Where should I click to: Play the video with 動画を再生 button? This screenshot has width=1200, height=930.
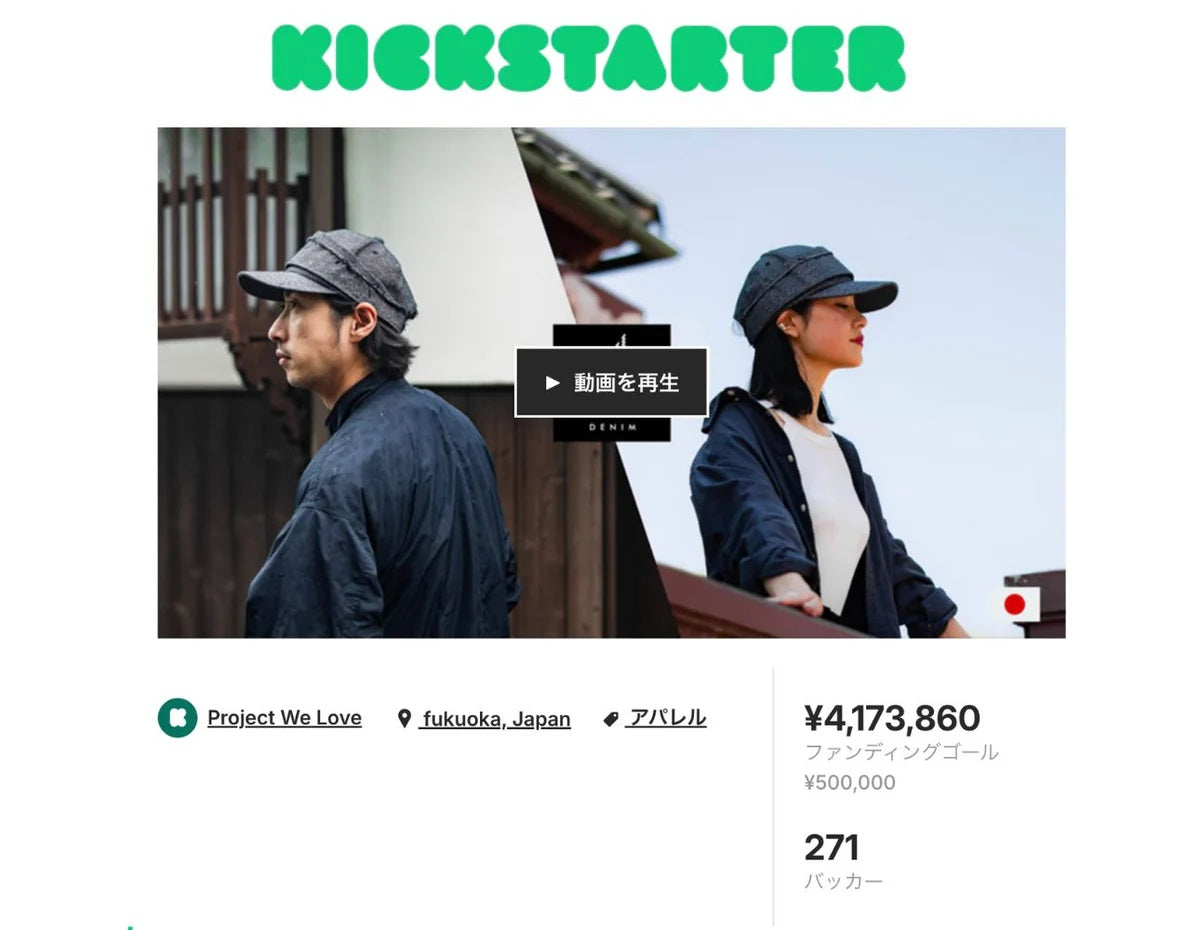[611, 382]
